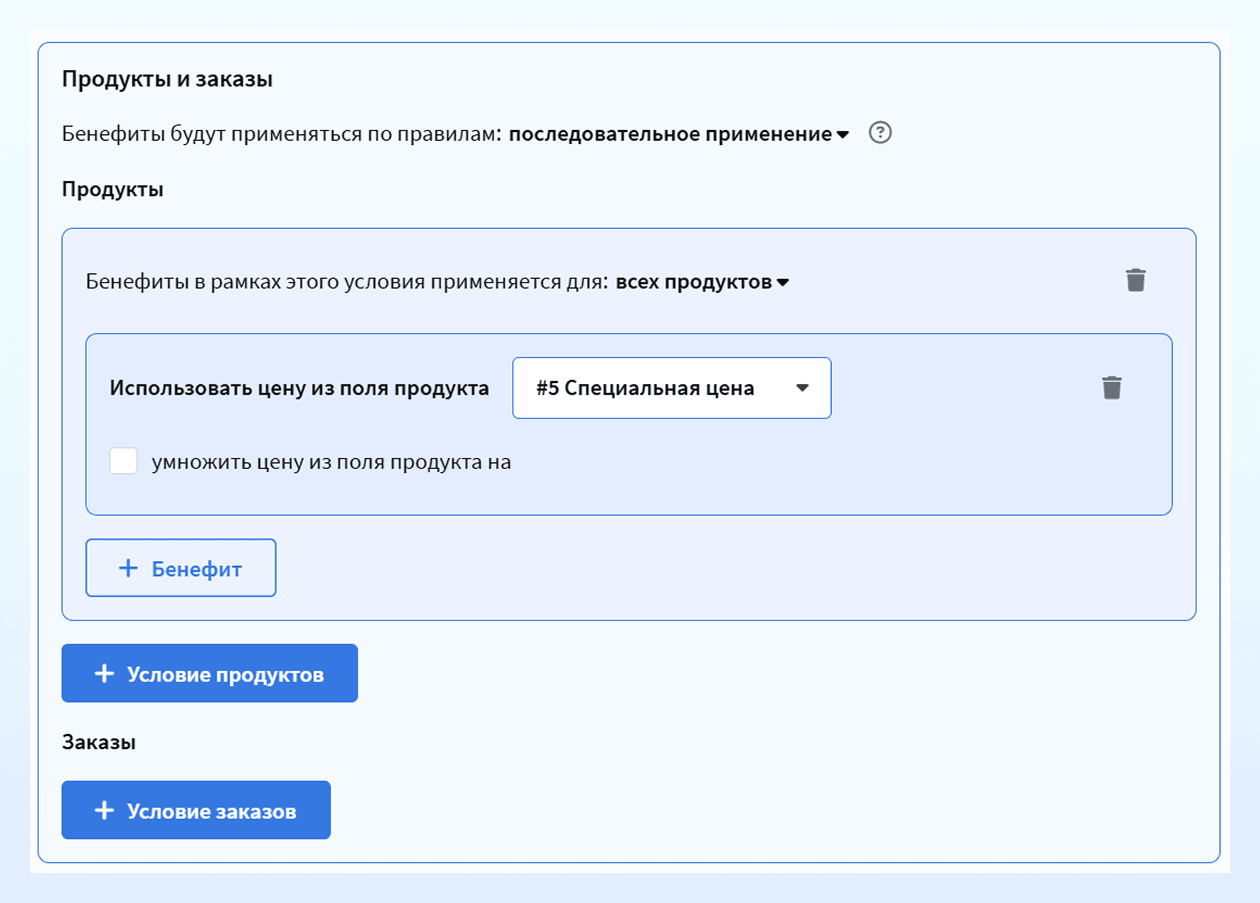Viewport: 1260px width, 903px height.
Task: Click the умножить цену из поля продукта на label
Action: point(331,463)
